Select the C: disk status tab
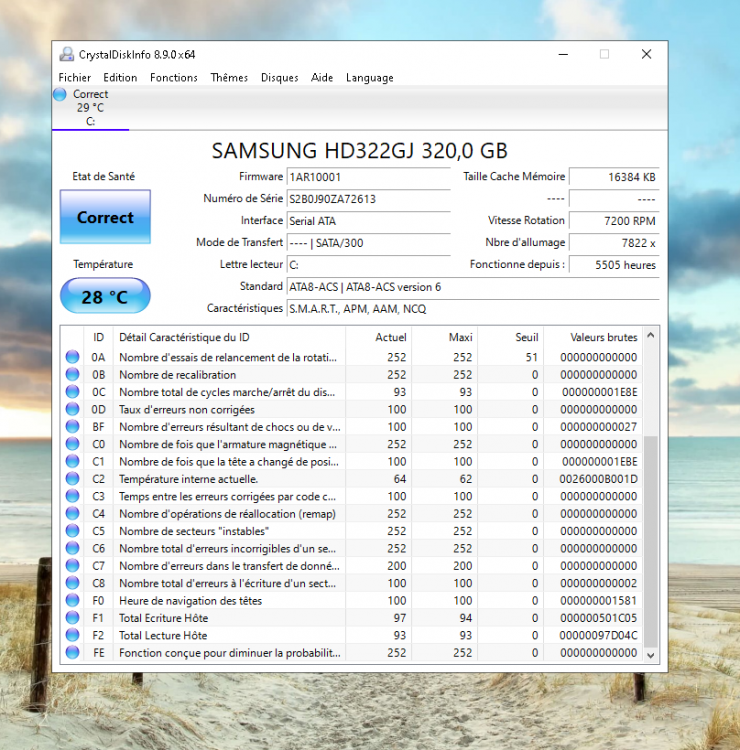Screen dimensions: 740x750 tap(90, 108)
